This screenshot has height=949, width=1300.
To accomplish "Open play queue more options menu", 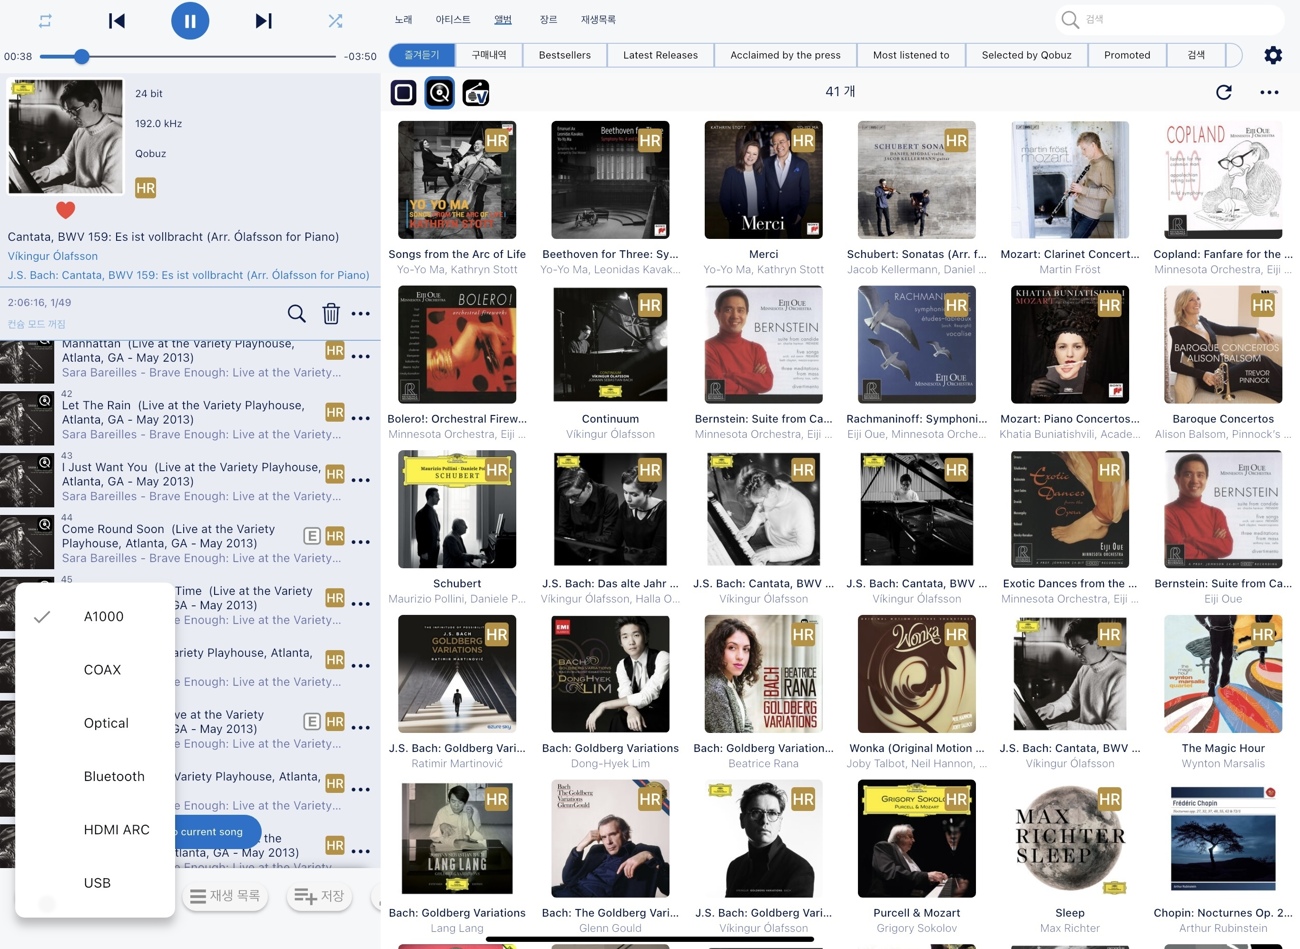I will 361,314.
